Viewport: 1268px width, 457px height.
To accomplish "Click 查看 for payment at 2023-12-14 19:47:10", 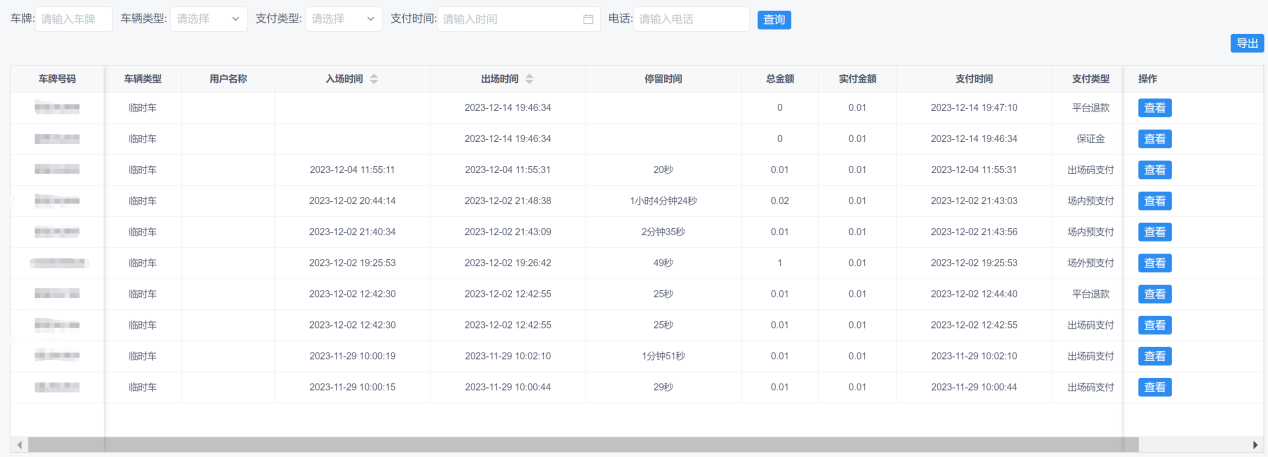I will (x=1155, y=108).
